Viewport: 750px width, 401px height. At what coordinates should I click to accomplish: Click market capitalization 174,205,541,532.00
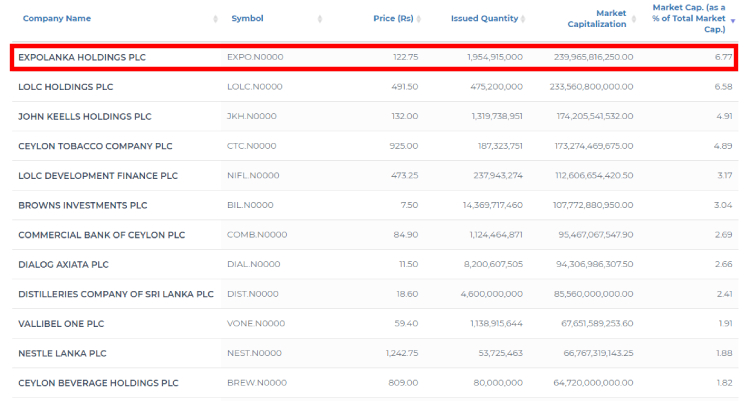pyautogui.click(x=595, y=116)
